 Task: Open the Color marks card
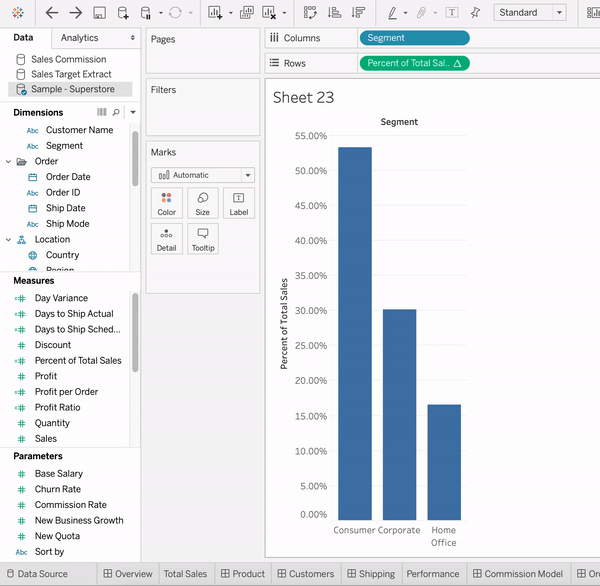(x=167, y=203)
